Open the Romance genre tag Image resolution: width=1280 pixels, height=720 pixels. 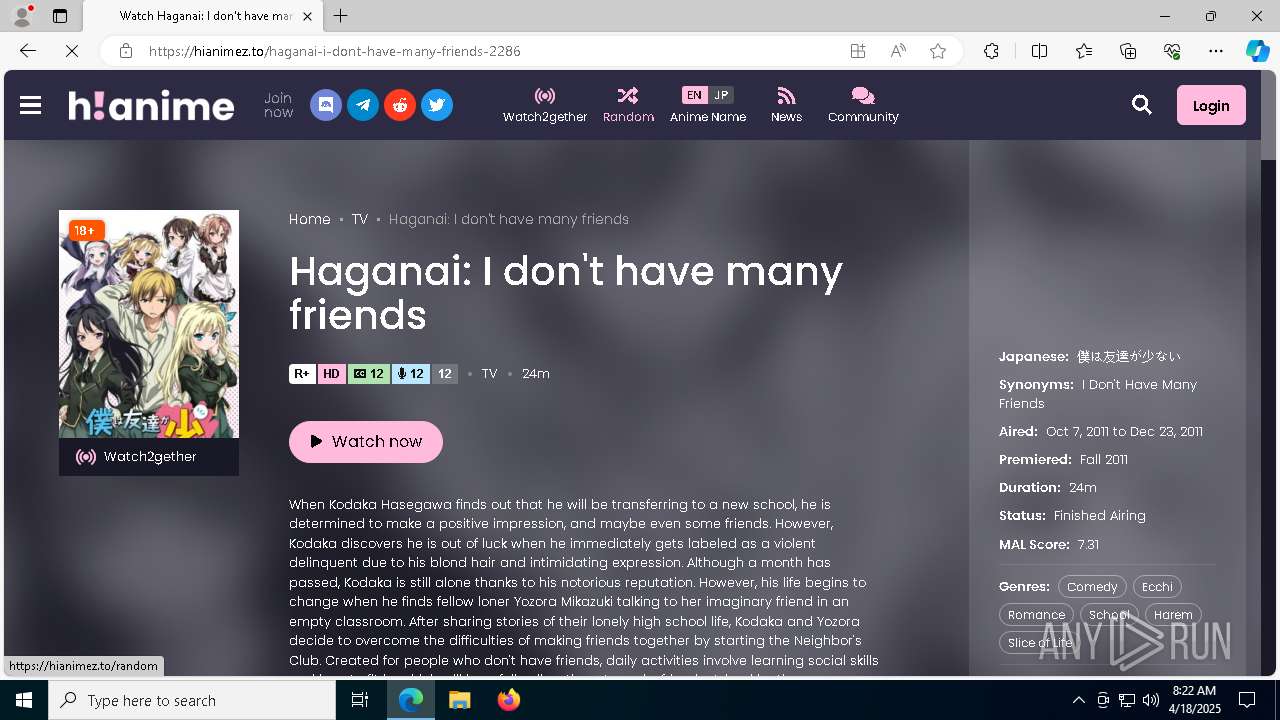point(1036,615)
